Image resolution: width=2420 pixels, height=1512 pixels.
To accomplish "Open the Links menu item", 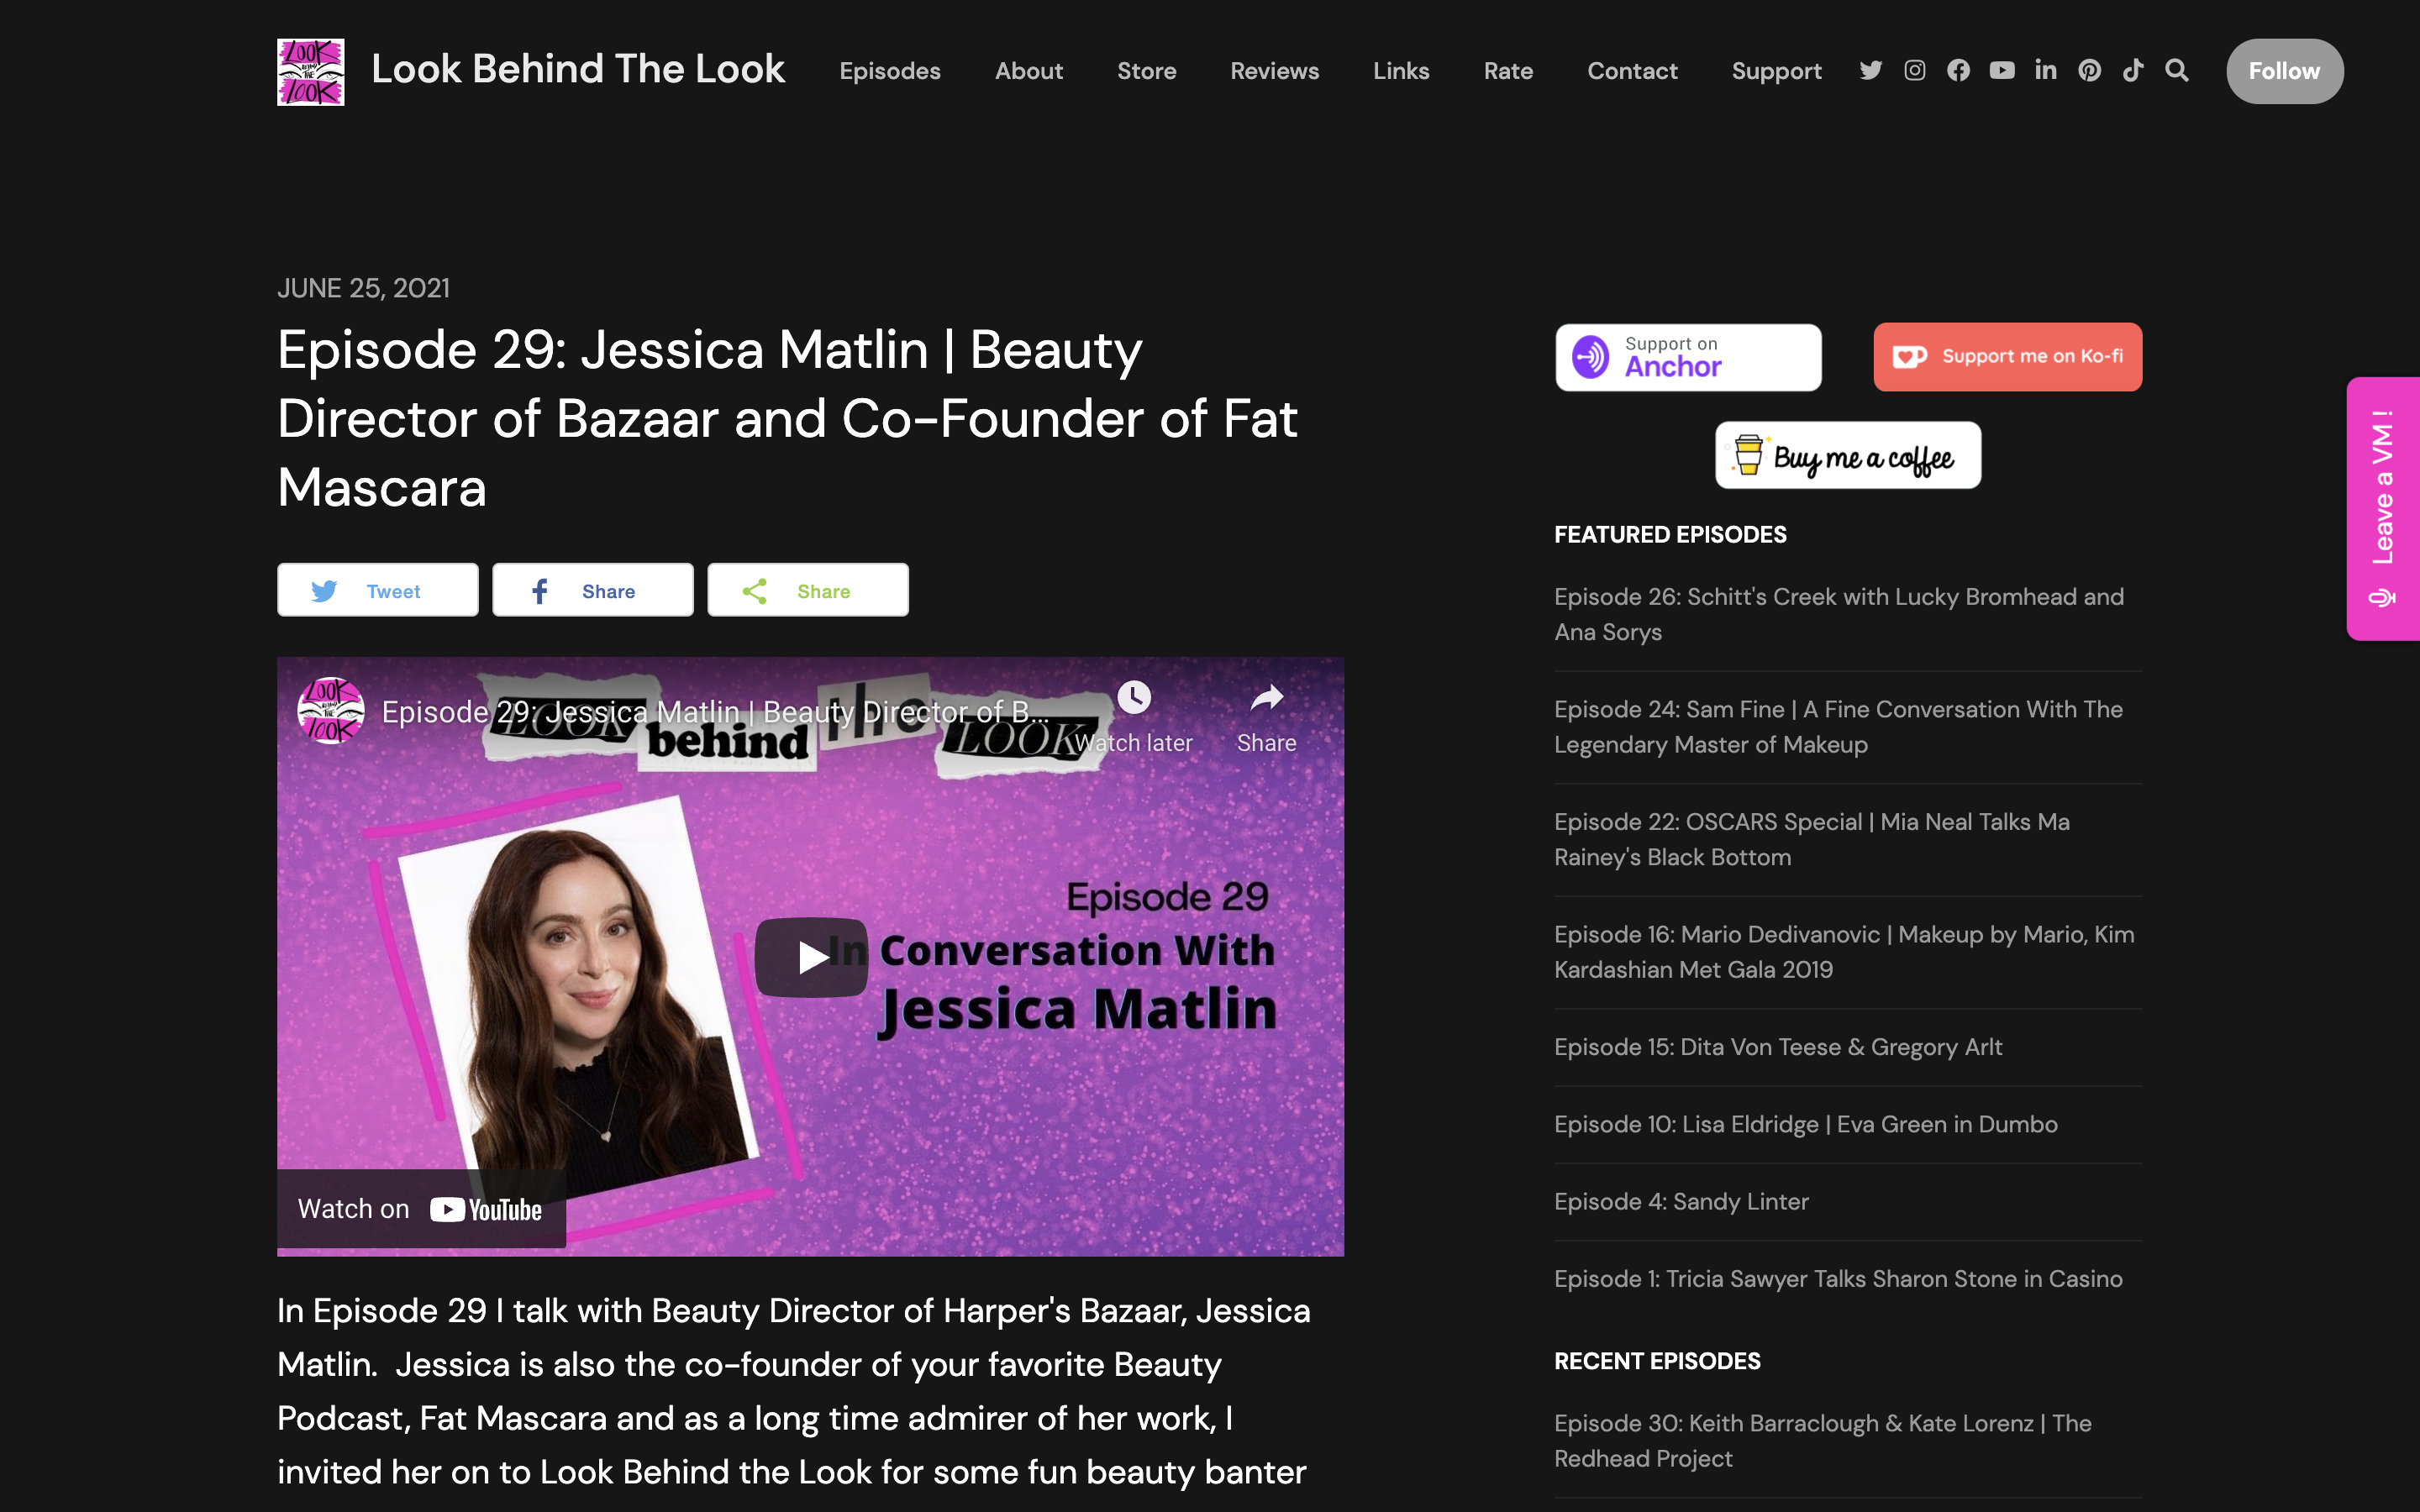I will click(1401, 71).
